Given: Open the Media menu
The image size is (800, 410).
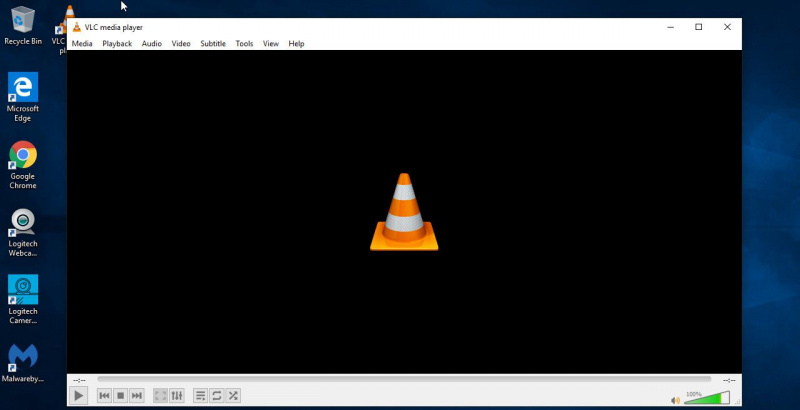Looking at the screenshot, I should click(x=82, y=43).
